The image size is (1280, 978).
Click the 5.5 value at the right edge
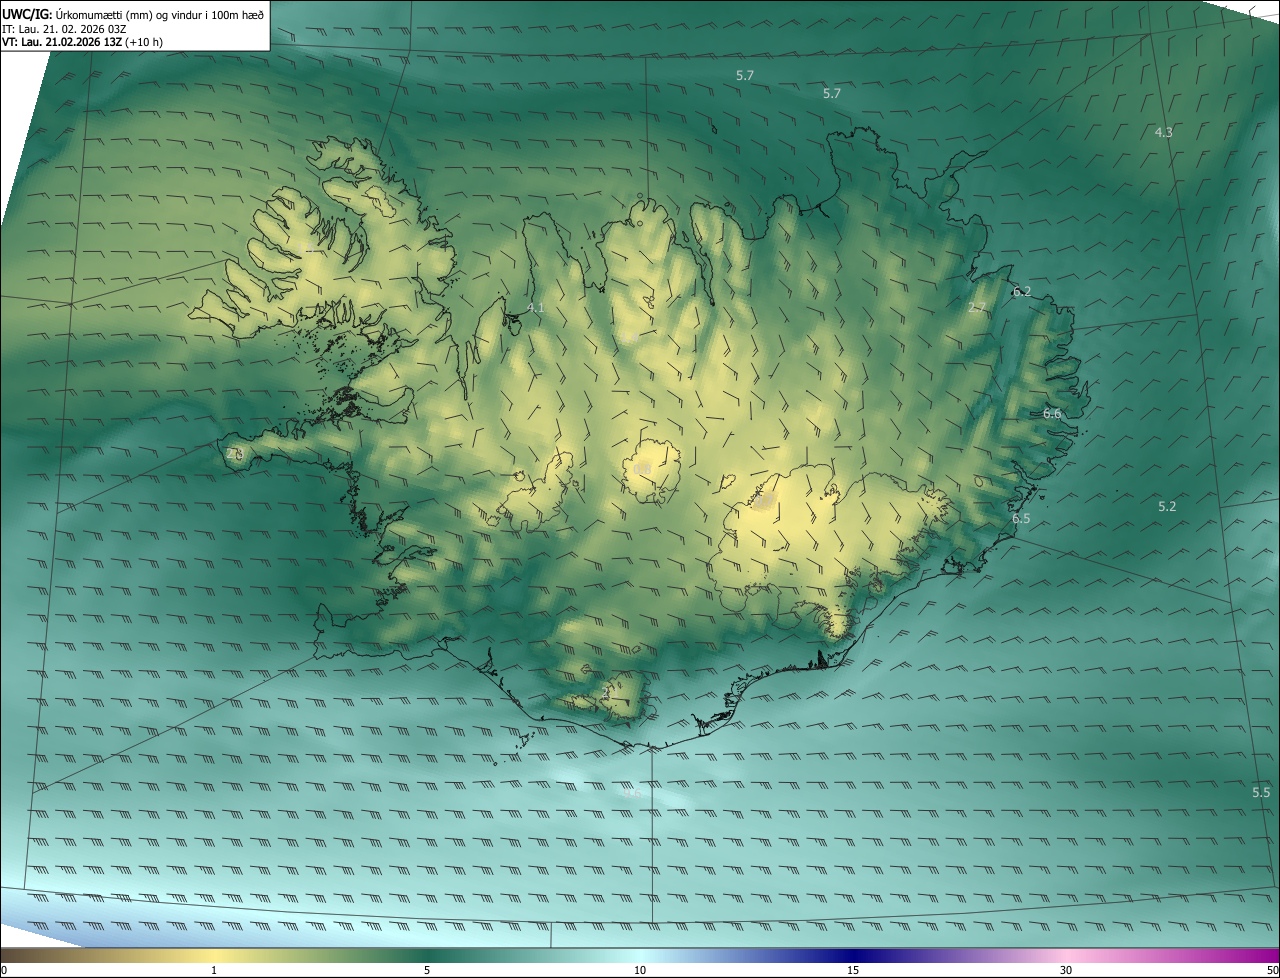1261,792
